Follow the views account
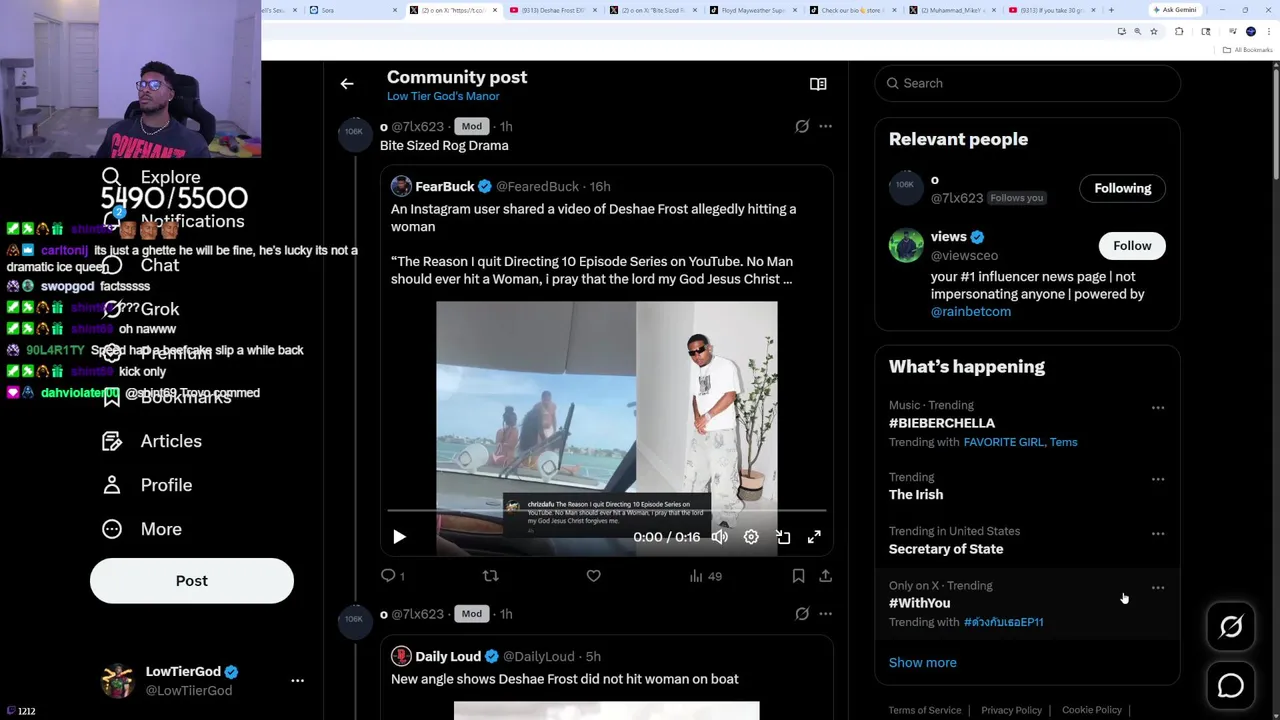This screenshot has height=720, width=1280. (x=1132, y=245)
